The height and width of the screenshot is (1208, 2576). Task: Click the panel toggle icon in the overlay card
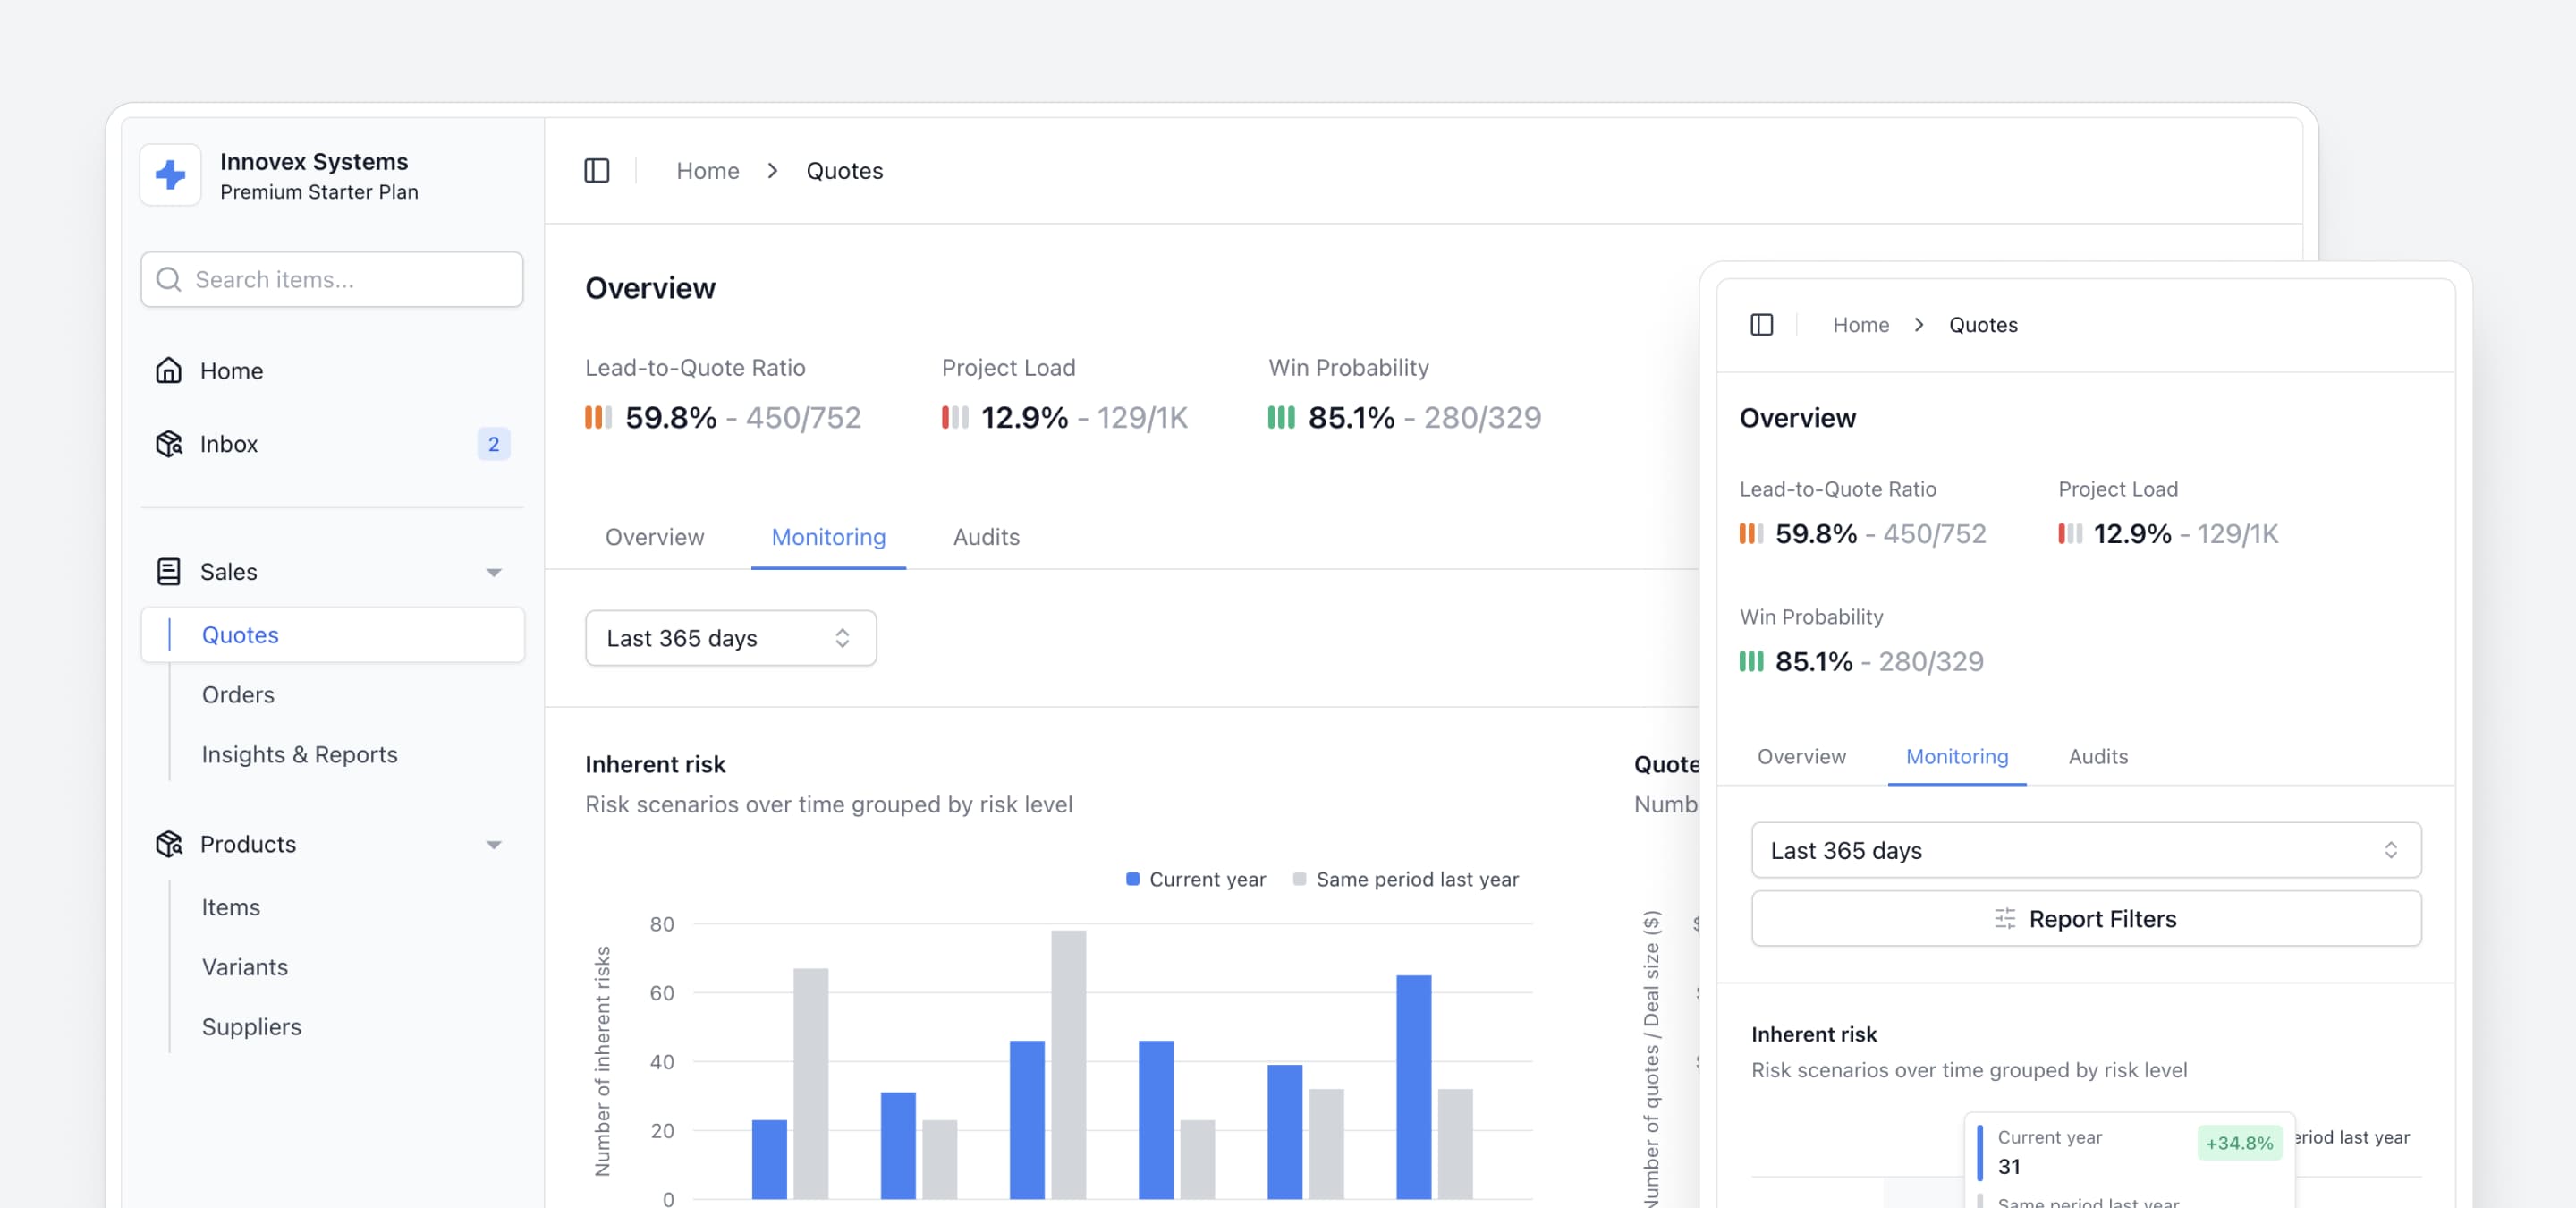click(x=1761, y=324)
